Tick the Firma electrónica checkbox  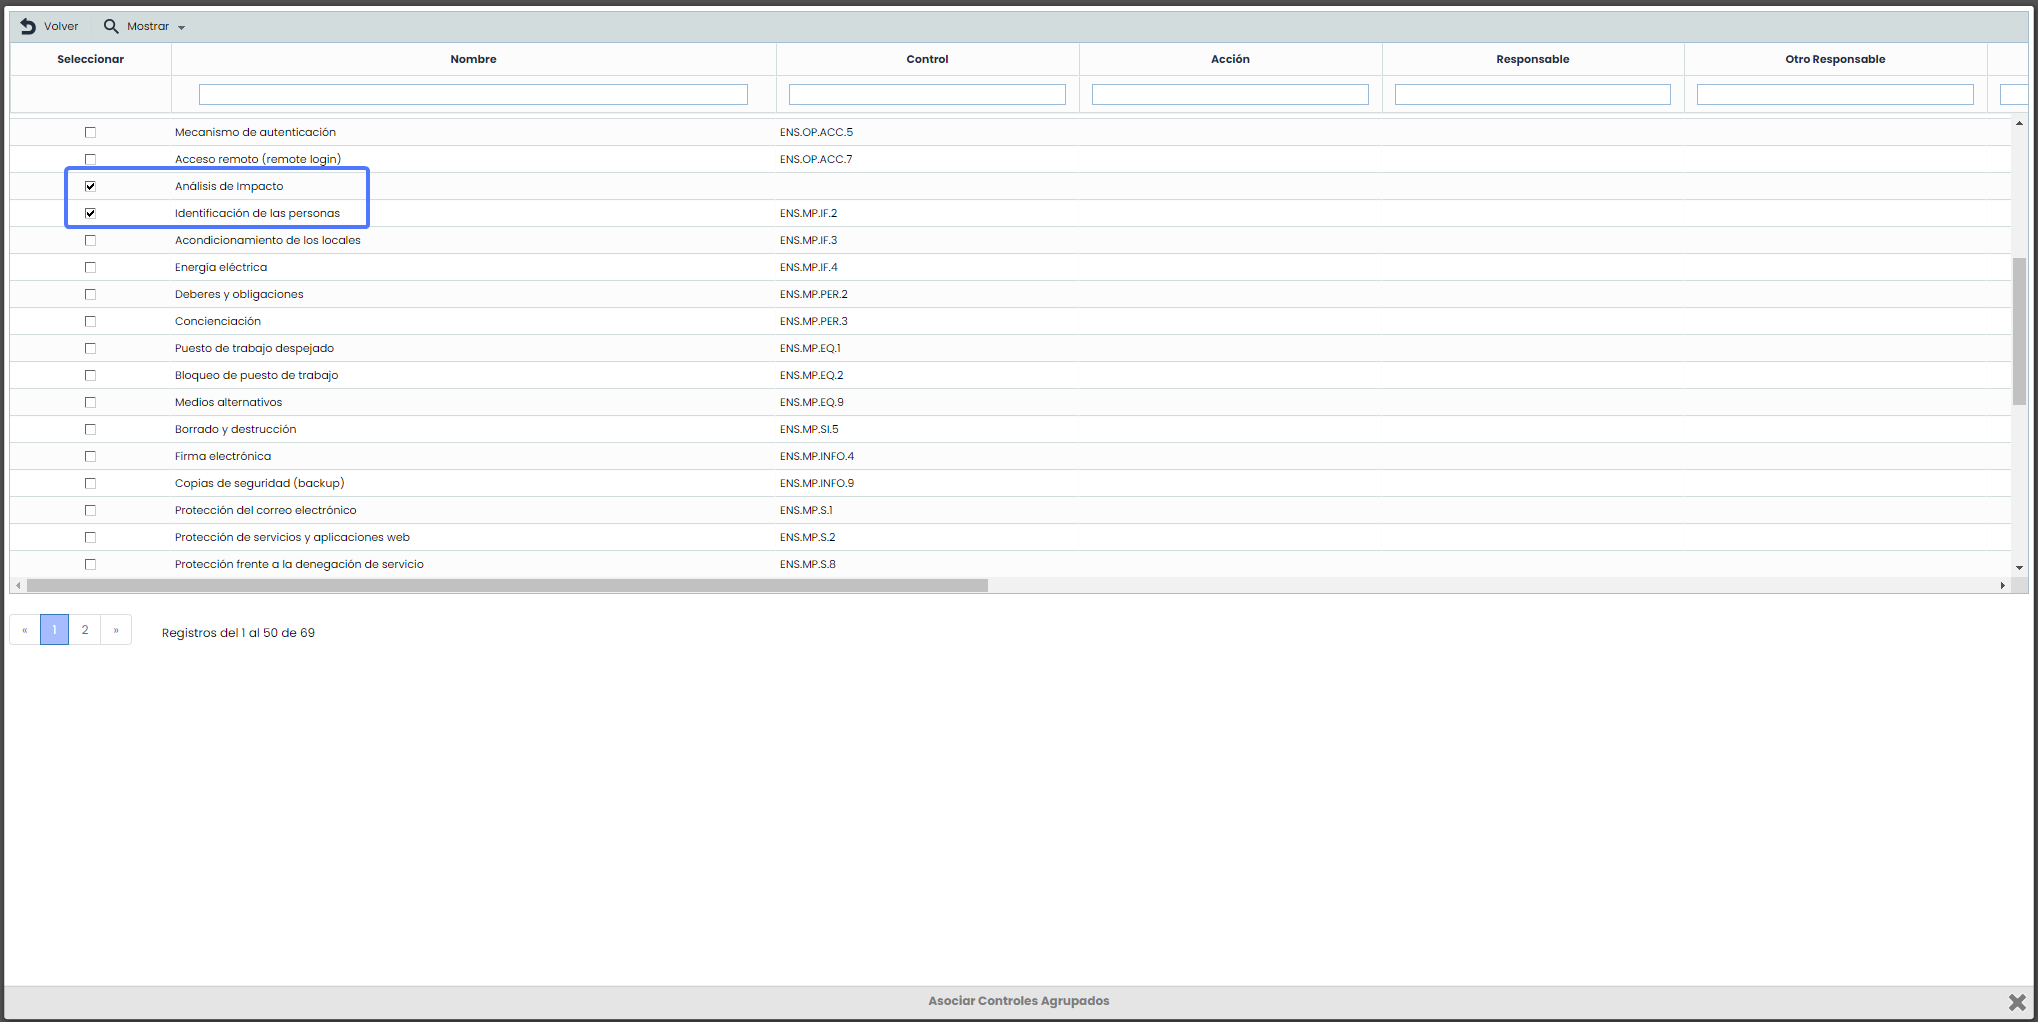(90, 456)
